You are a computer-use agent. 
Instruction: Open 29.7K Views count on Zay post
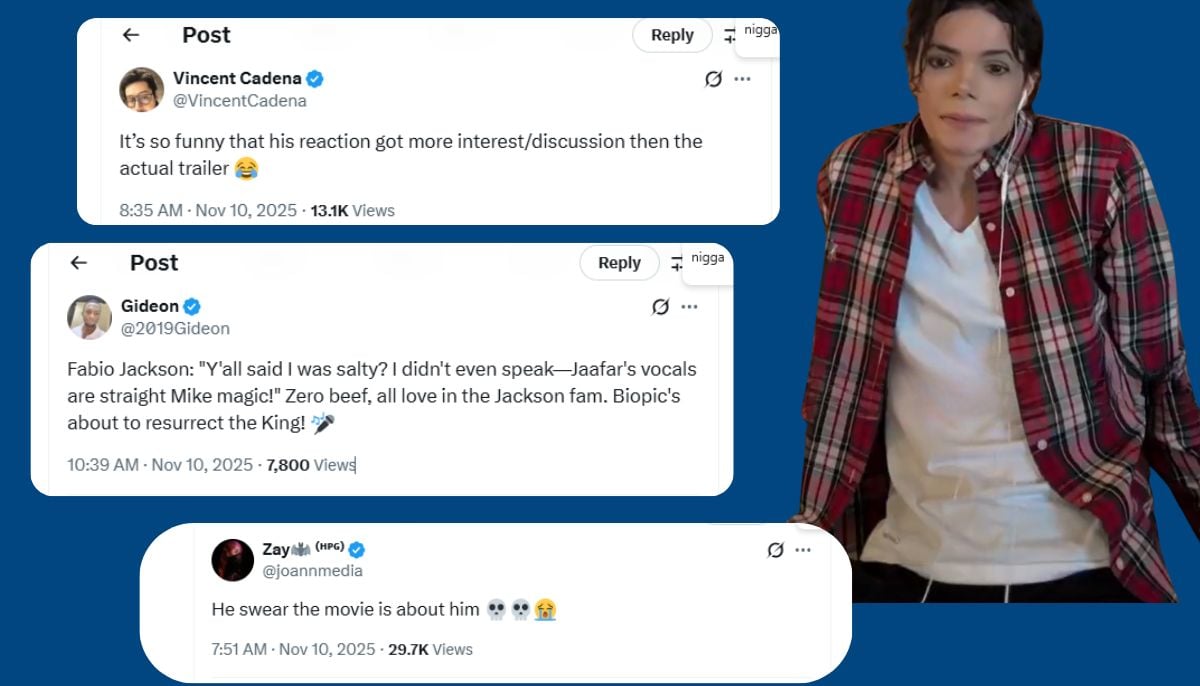[x=430, y=649]
